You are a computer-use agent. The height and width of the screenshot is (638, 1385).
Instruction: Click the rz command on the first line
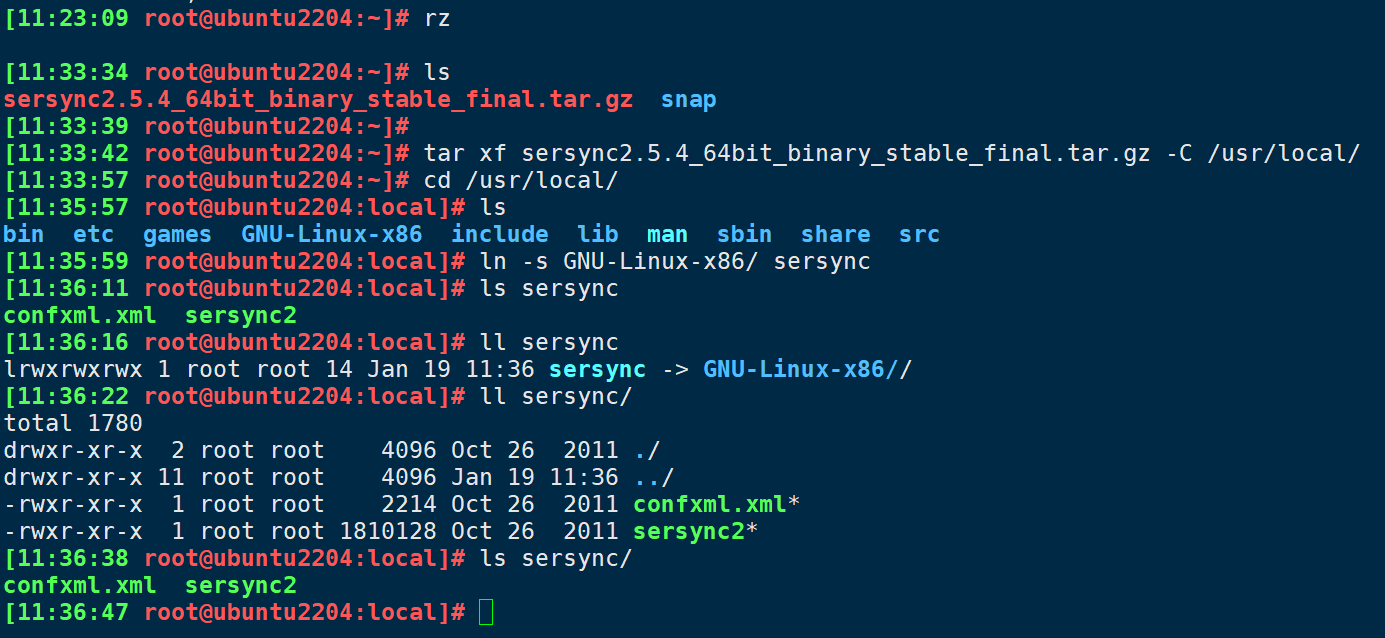pos(437,18)
